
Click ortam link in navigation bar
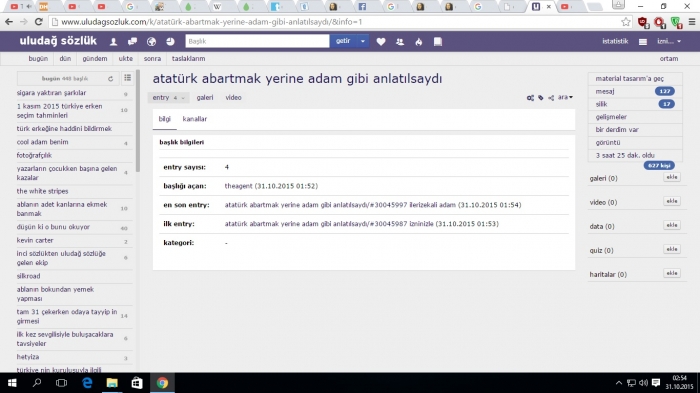(x=669, y=59)
